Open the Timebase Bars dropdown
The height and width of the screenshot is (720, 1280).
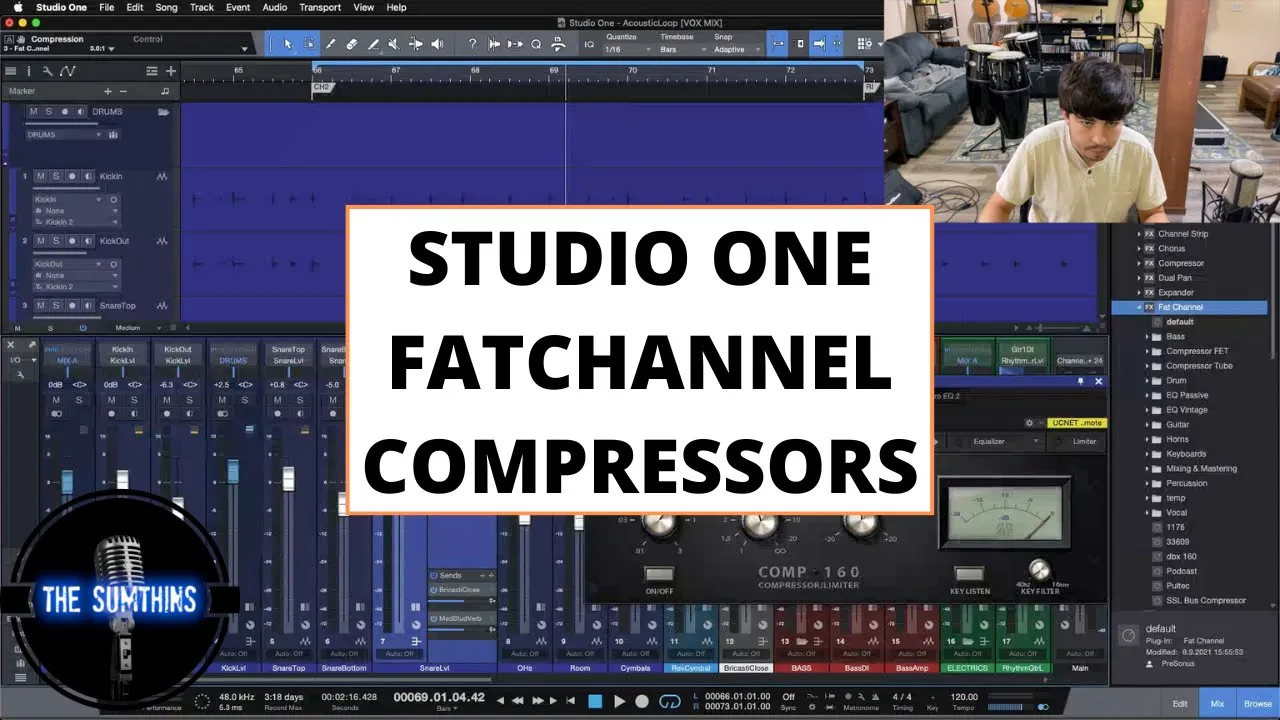681,49
